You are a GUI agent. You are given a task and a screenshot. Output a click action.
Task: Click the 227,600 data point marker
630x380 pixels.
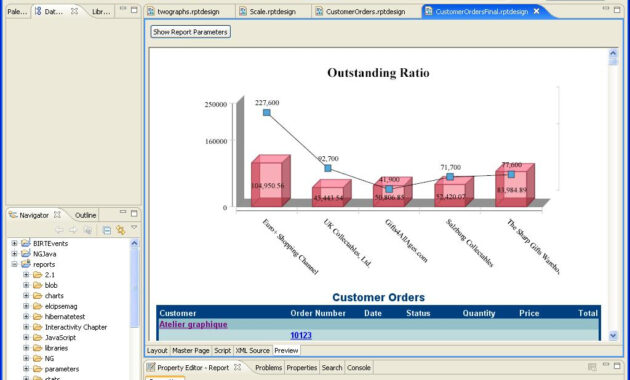267,112
